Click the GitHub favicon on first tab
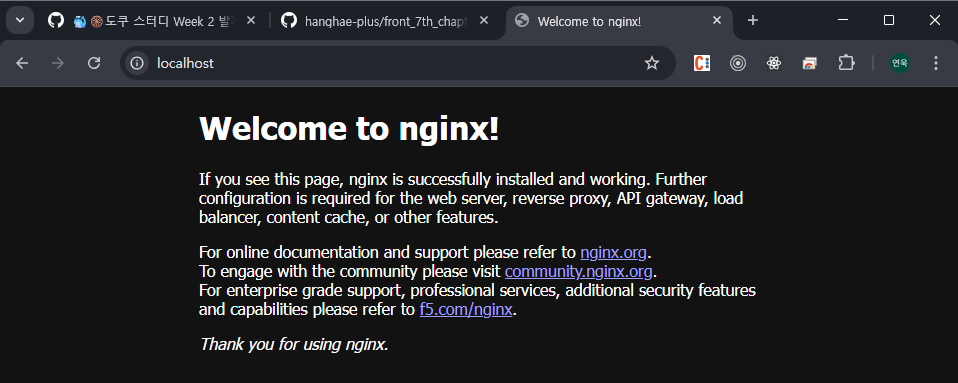This screenshot has height=383, width=958. [56, 21]
